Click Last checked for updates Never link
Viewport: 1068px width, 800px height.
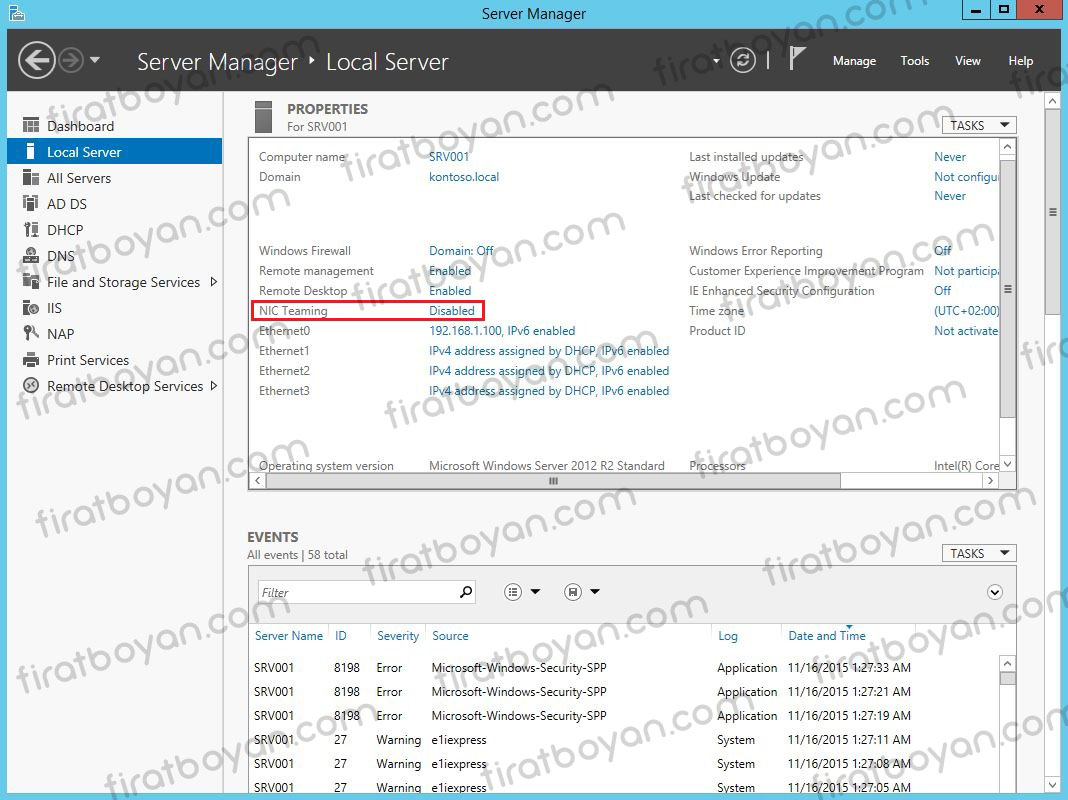[x=950, y=195]
